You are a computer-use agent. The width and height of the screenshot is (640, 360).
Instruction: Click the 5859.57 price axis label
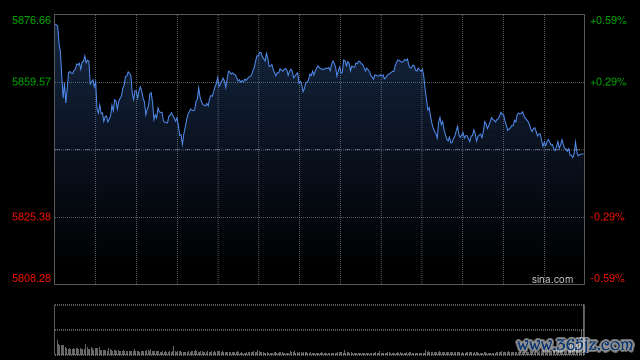coord(31,82)
